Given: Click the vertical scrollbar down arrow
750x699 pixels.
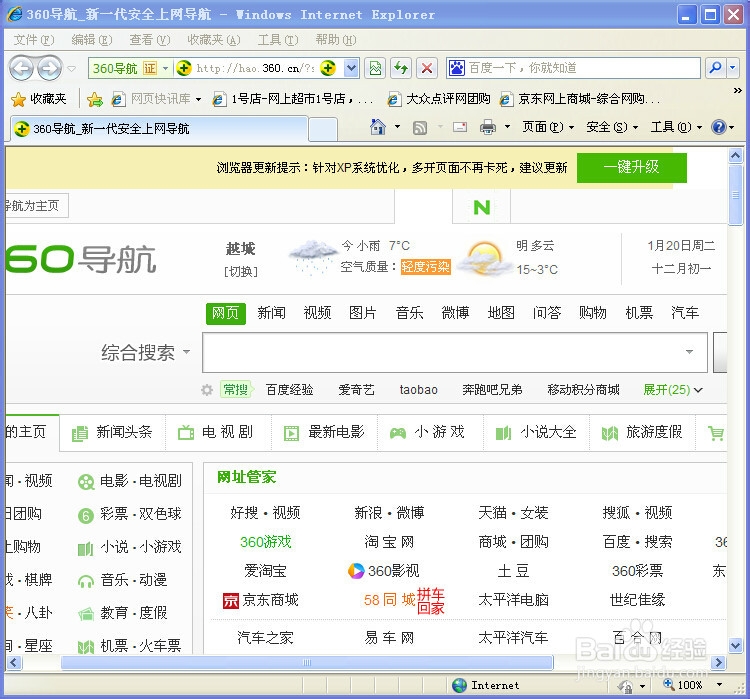Looking at the screenshot, I should pyautogui.click(x=735, y=645).
